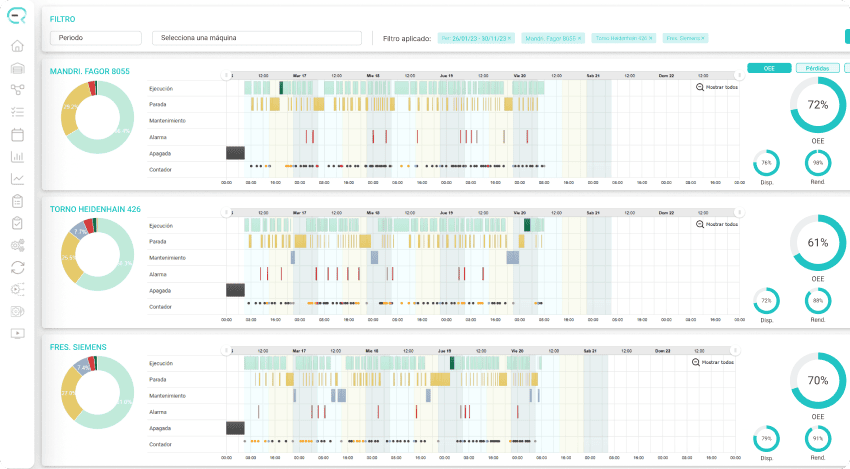
Task: Open the checklist icon in the sidebar
Action: coord(17,112)
